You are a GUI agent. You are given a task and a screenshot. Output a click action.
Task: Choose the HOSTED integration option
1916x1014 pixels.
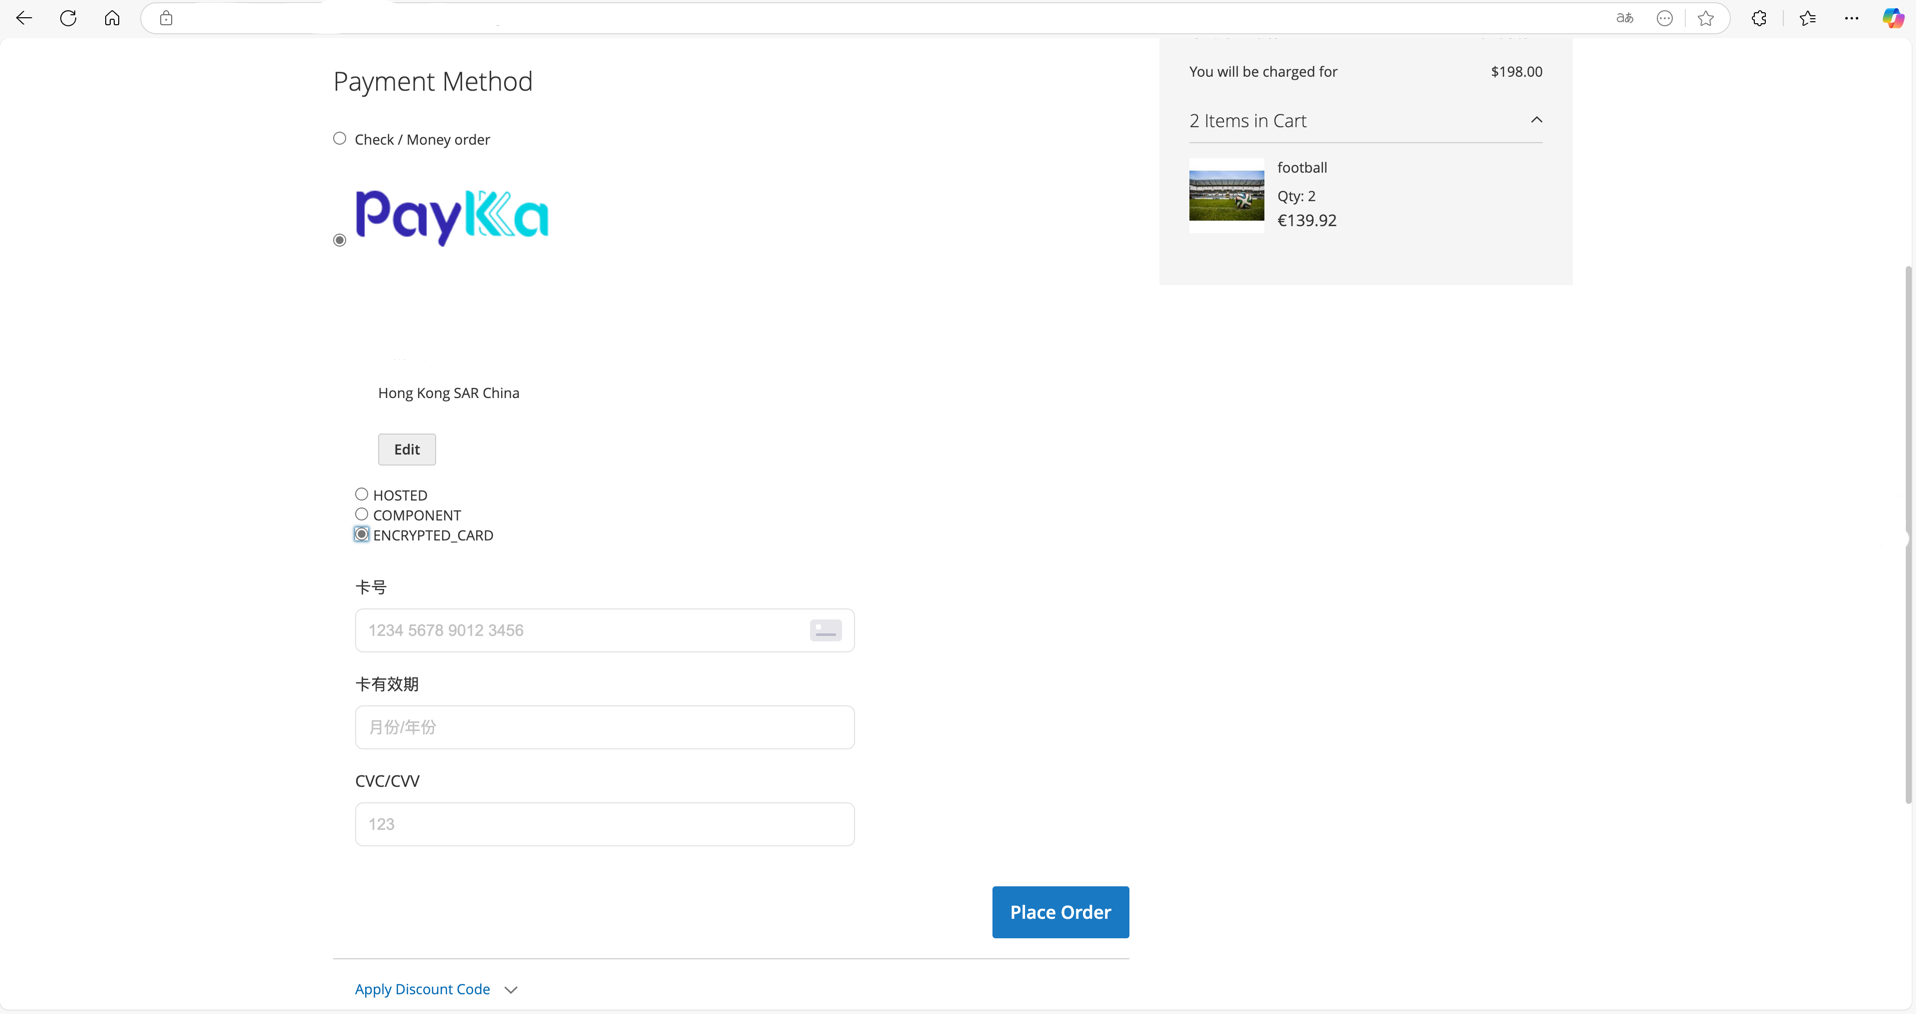(x=361, y=494)
